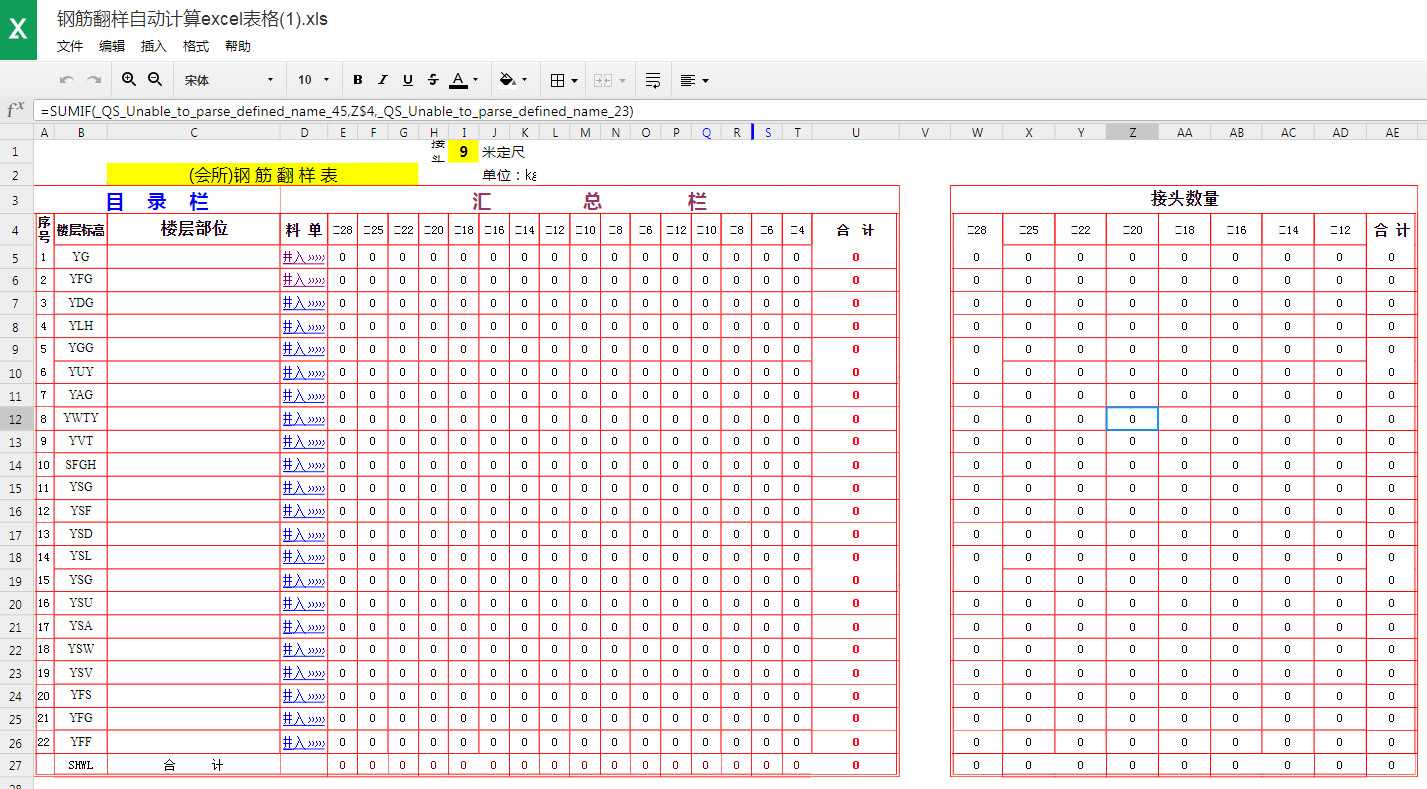Click the Undo arrow in toolbar

tap(67, 80)
